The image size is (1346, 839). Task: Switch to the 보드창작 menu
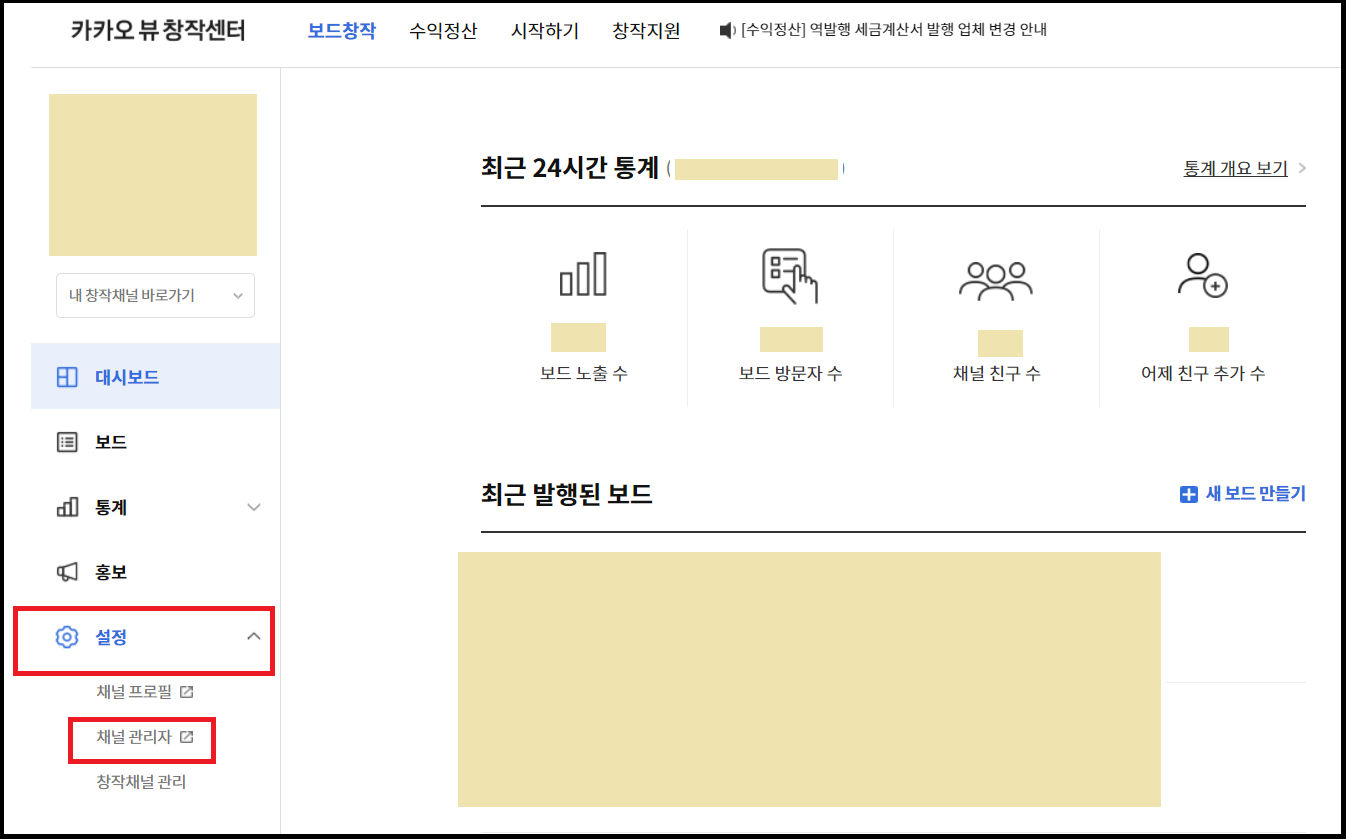click(341, 30)
